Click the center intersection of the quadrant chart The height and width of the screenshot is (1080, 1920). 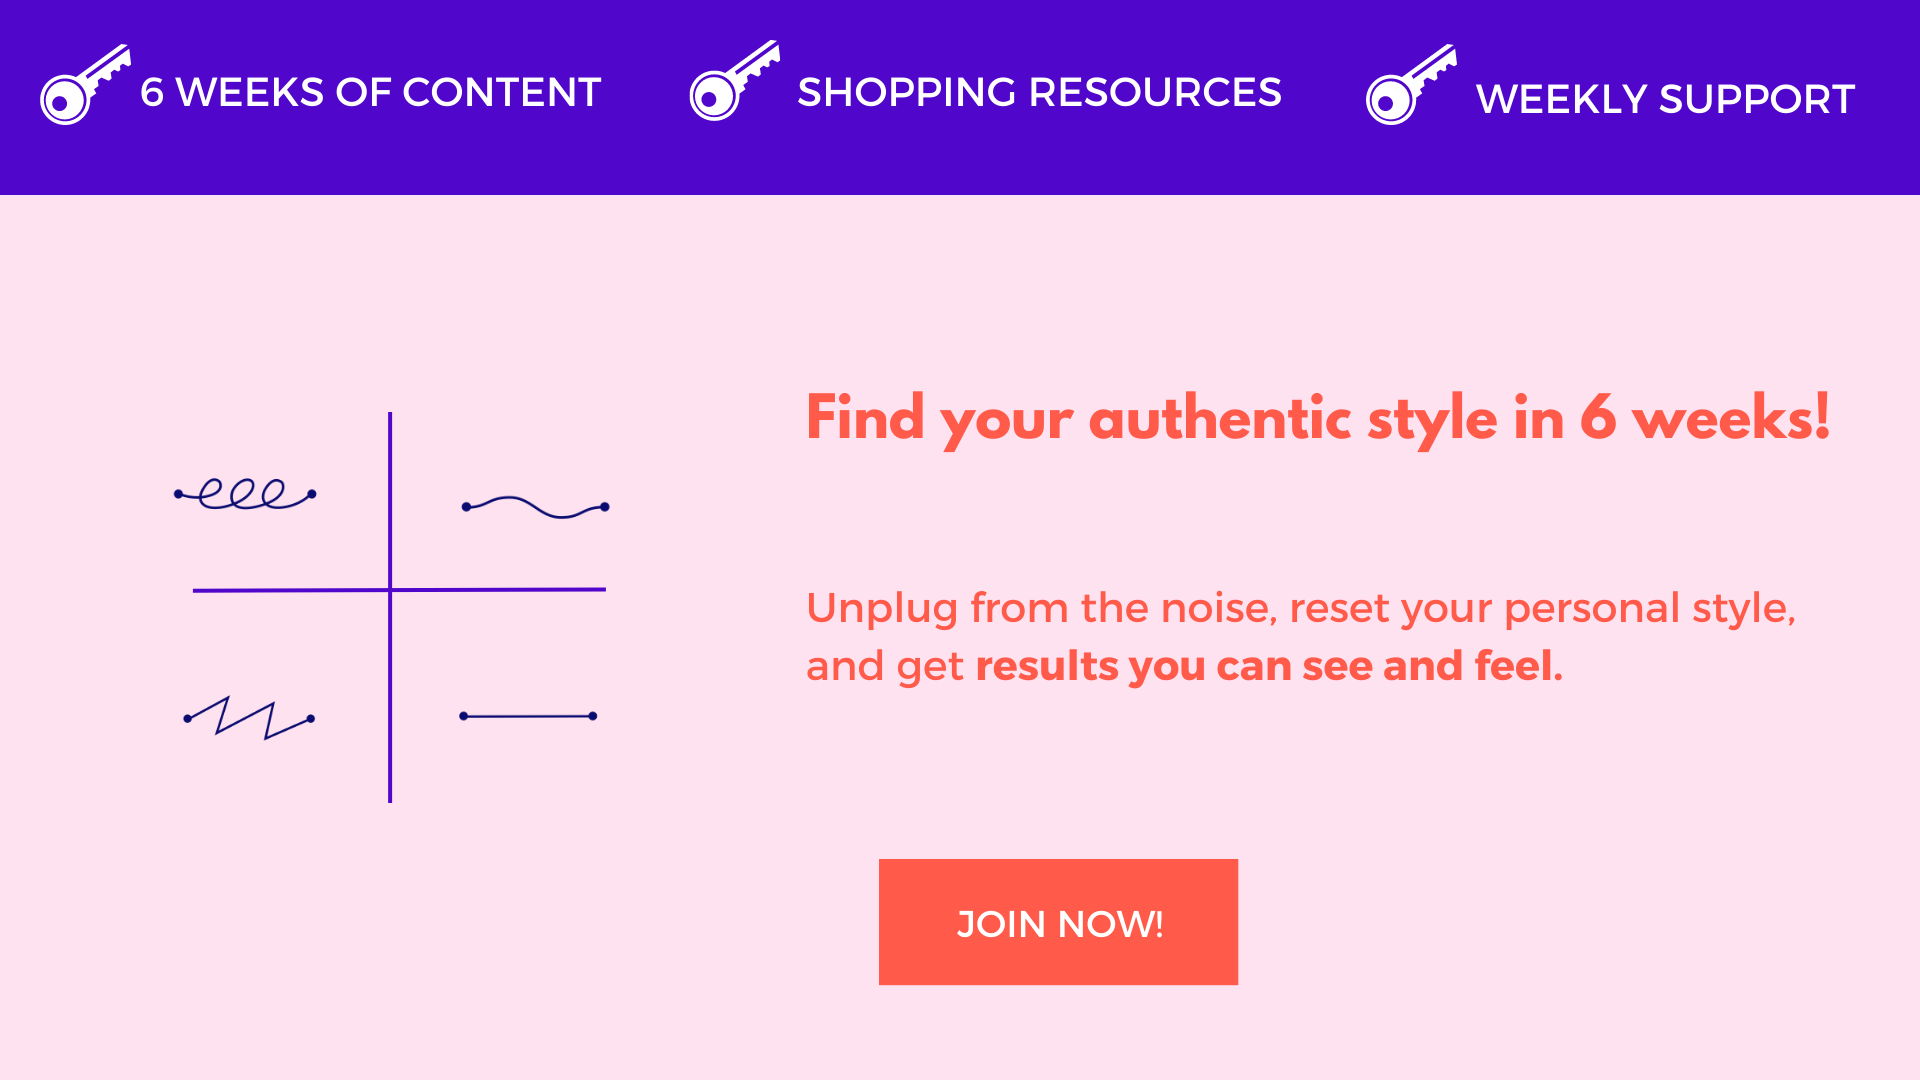tap(390, 590)
